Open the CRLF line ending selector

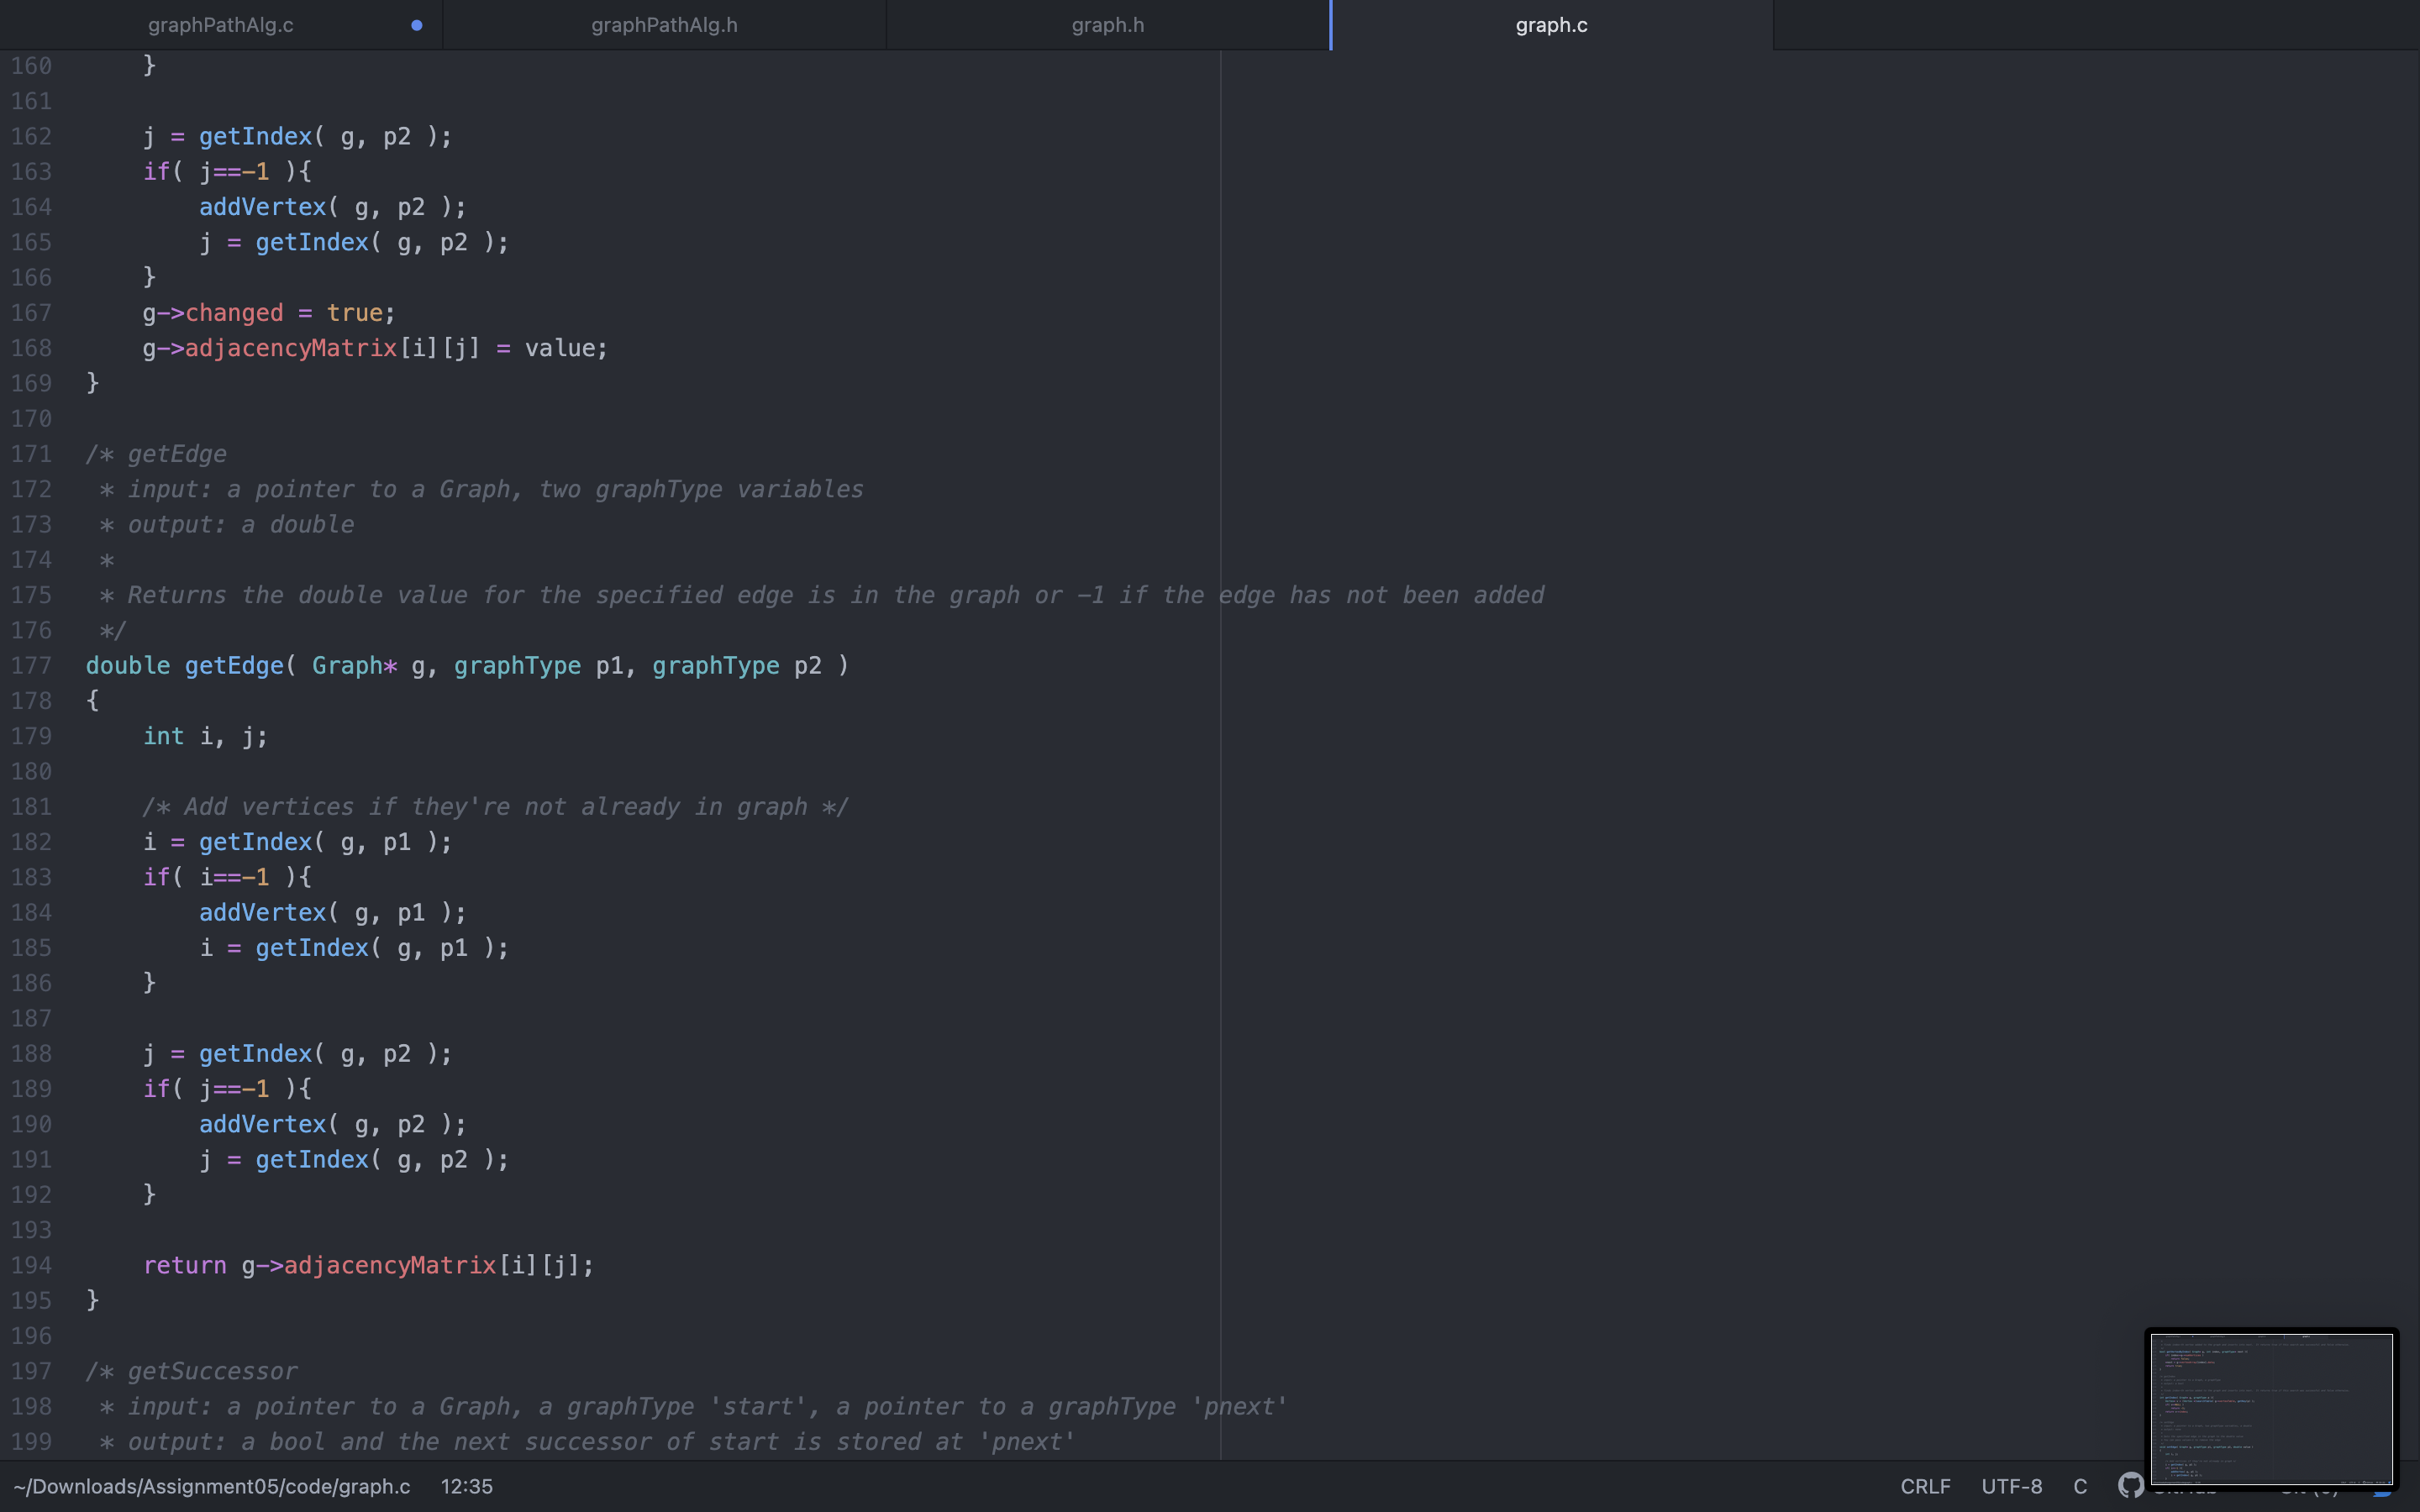(1924, 1486)
